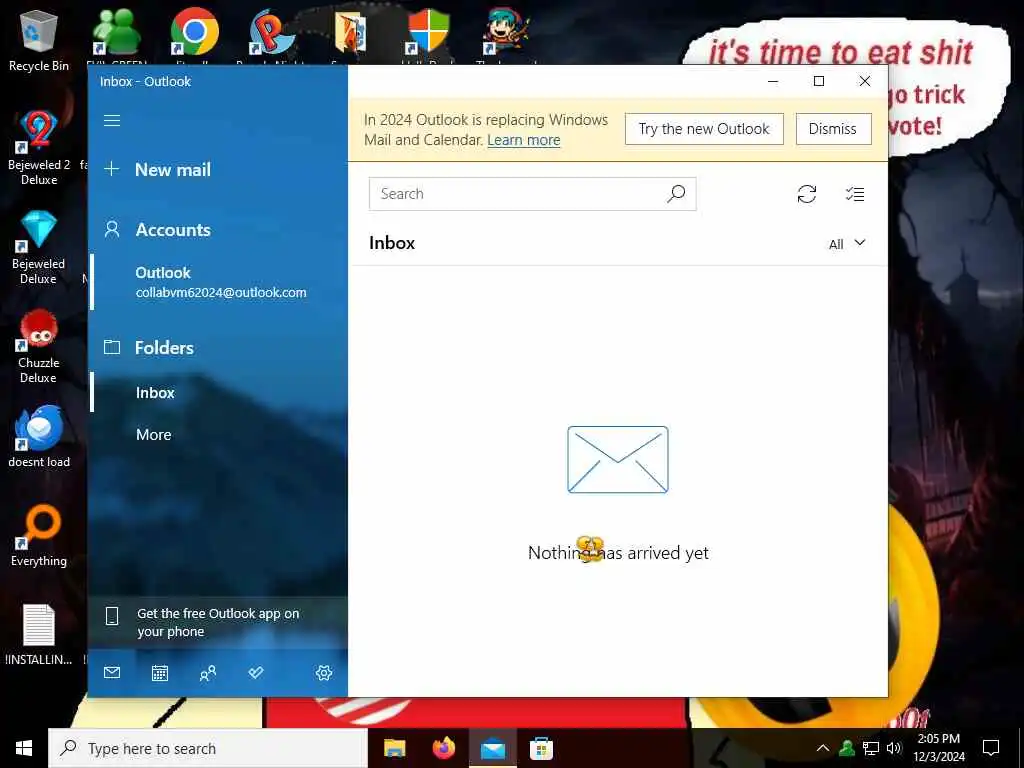This screenshot has width=1024, height=768.
Task: Open the clock showing 2:05 PM
Action: (939, 748)
